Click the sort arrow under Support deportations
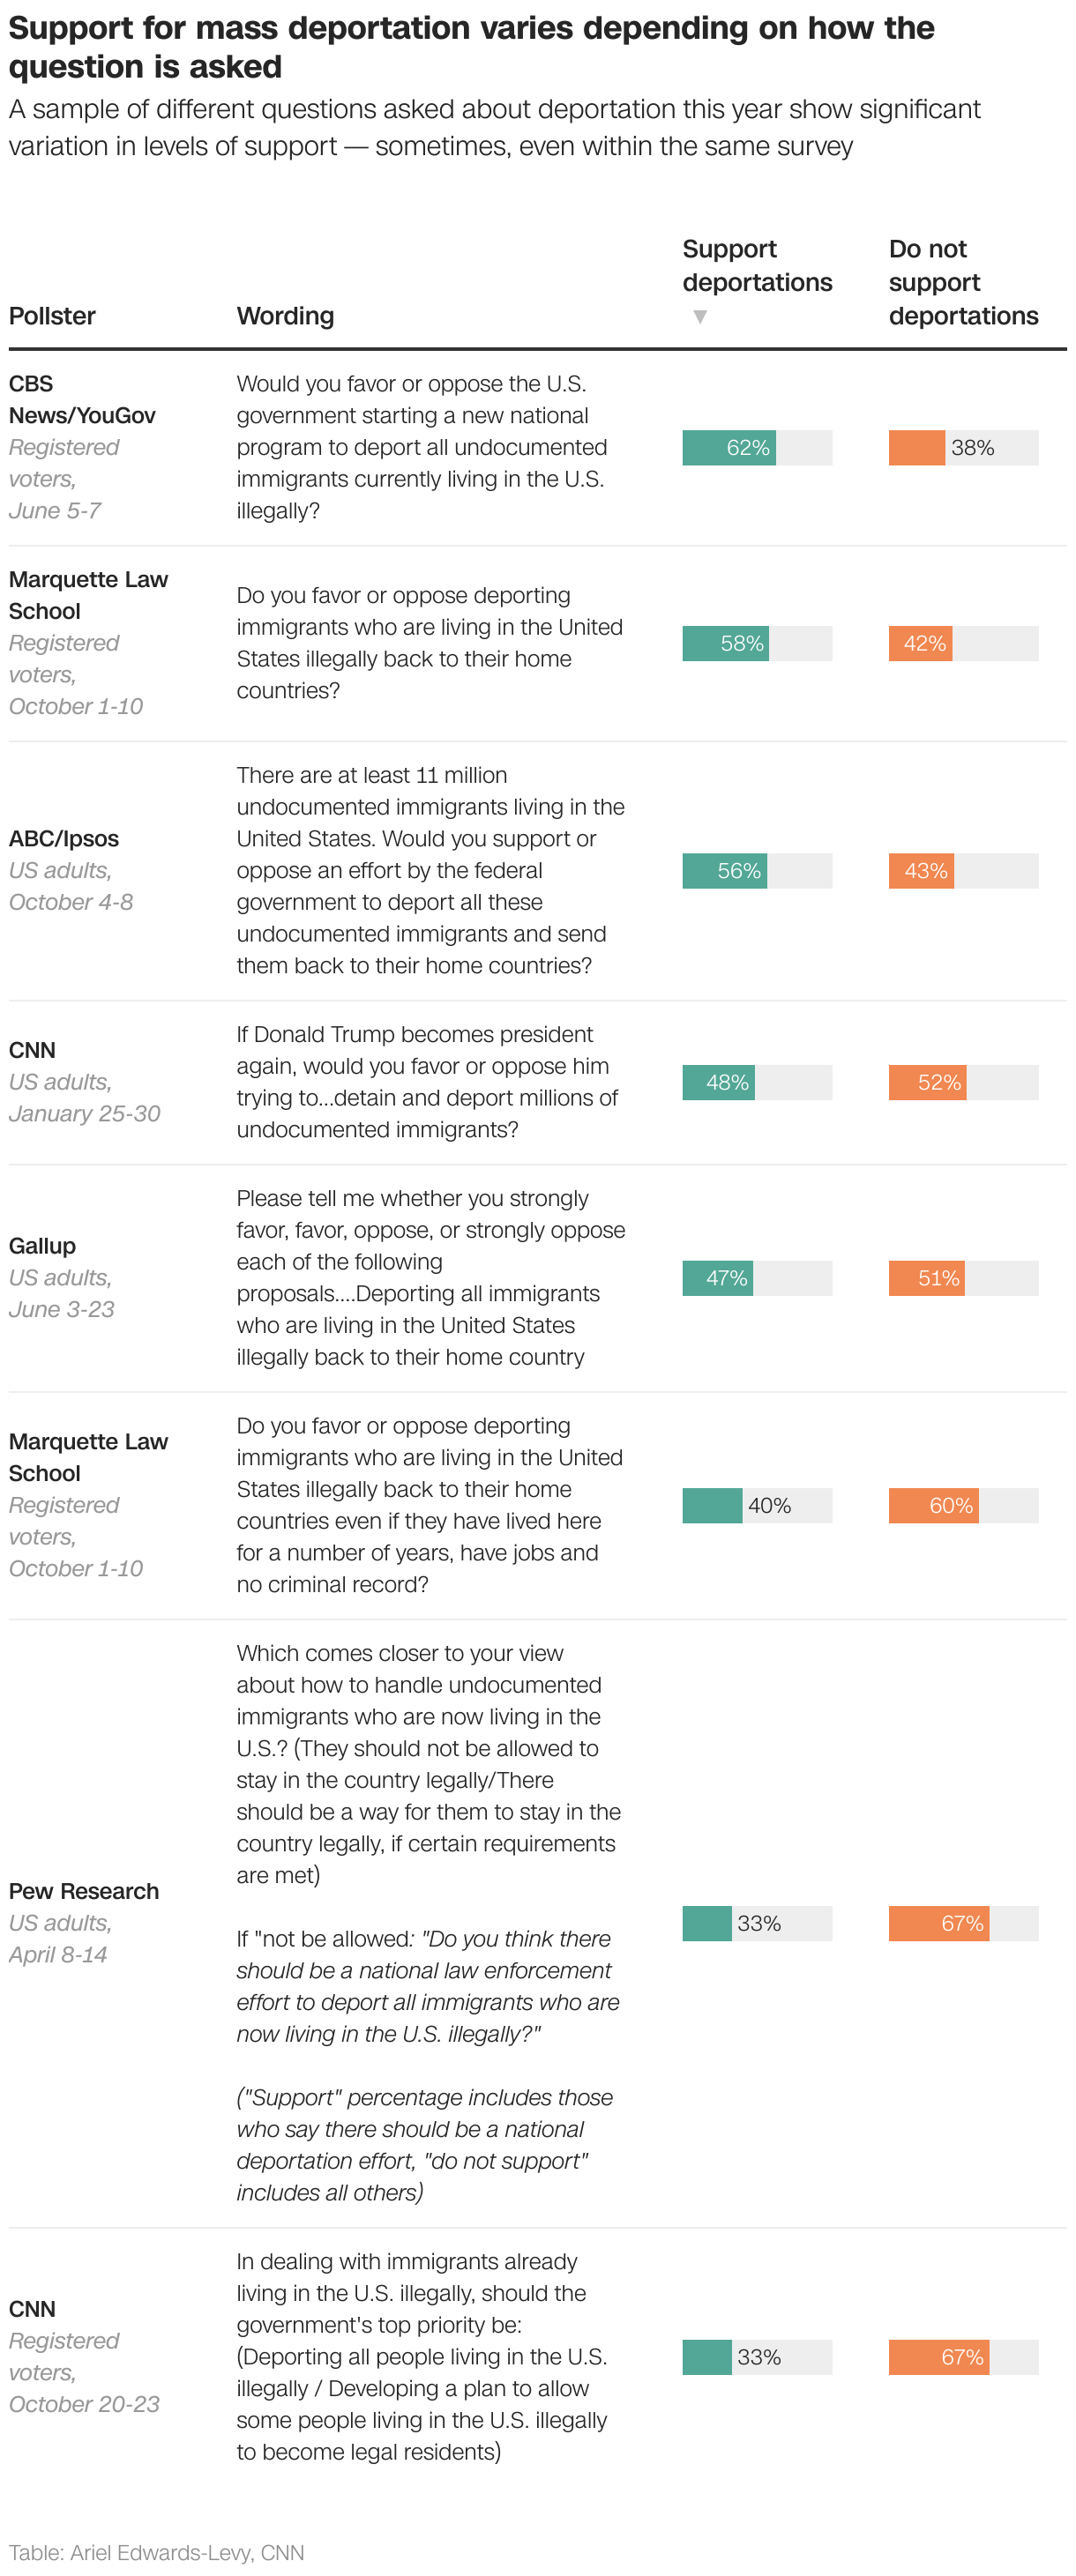Viewport: 1076px width, 2576px height. point(700,317)
